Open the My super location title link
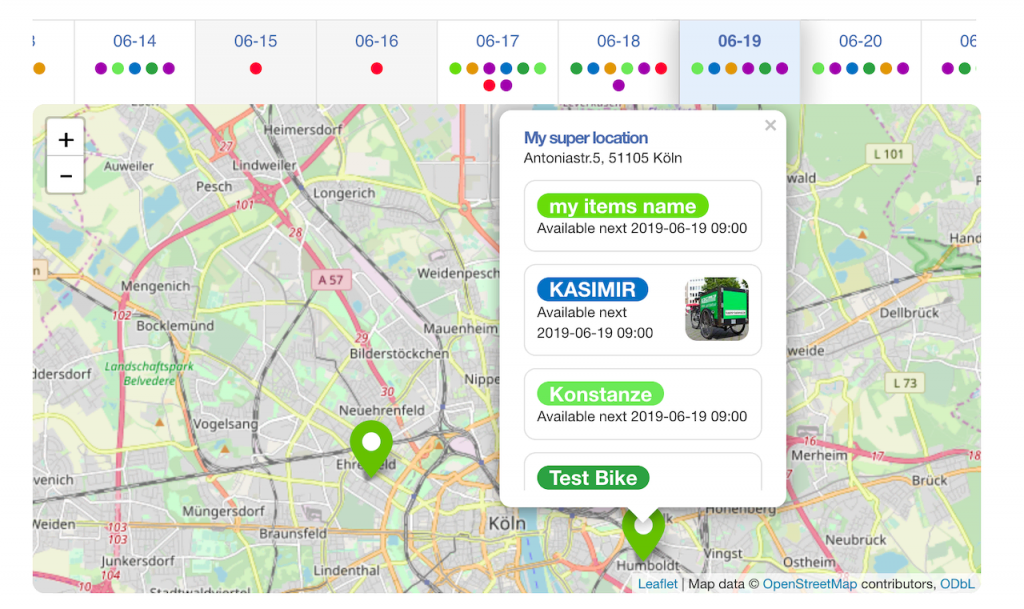 point(586,138)
